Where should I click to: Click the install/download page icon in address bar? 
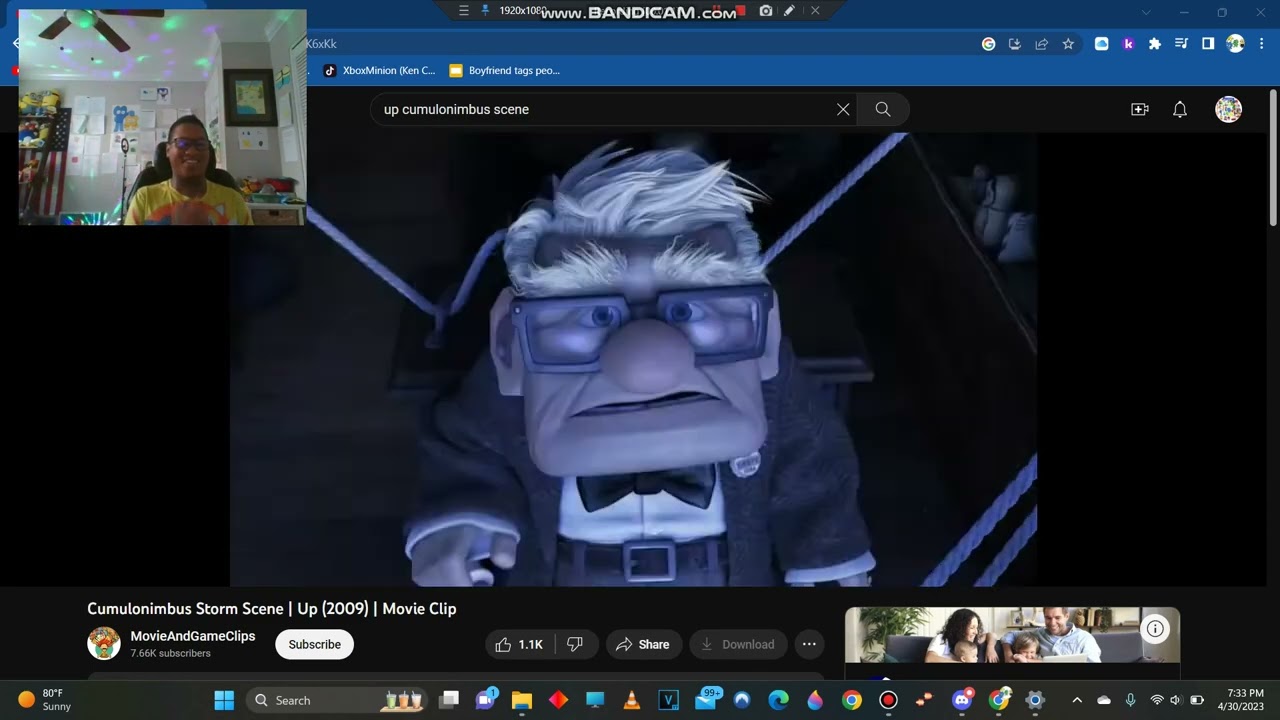(x=1015, y=44)
